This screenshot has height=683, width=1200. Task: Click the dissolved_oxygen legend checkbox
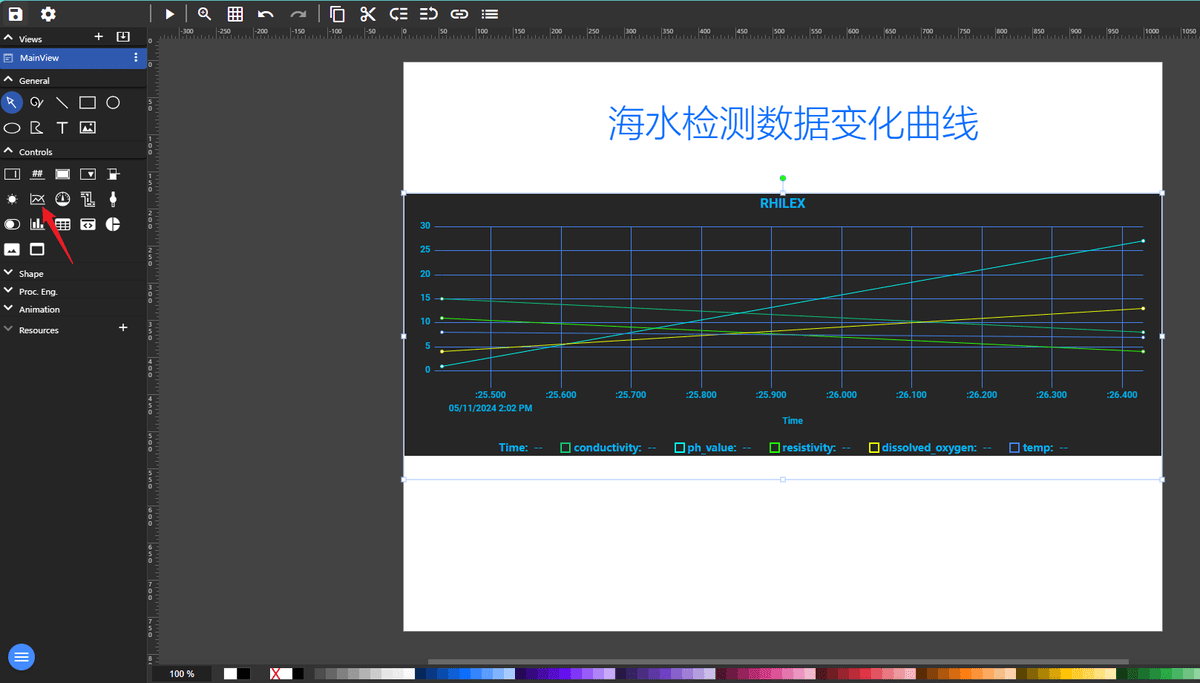874,448
